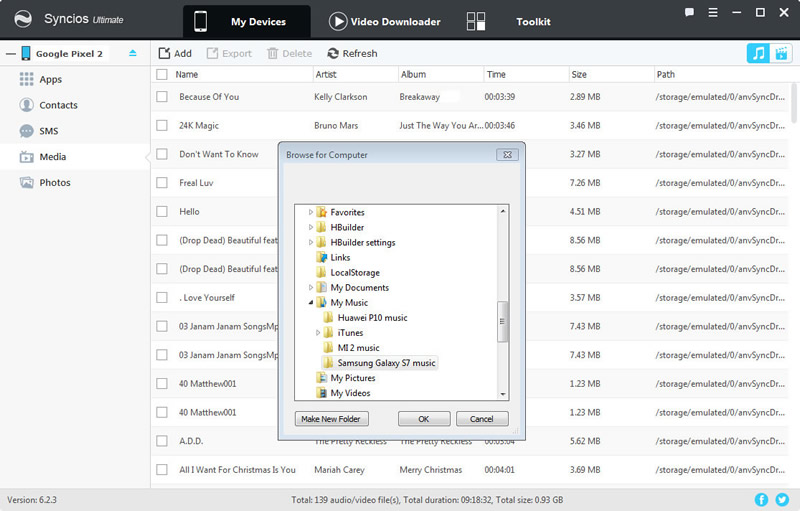Screen dimensions: 800x511
Task: Click the Syncios logo icon
Action: [22, 19]
